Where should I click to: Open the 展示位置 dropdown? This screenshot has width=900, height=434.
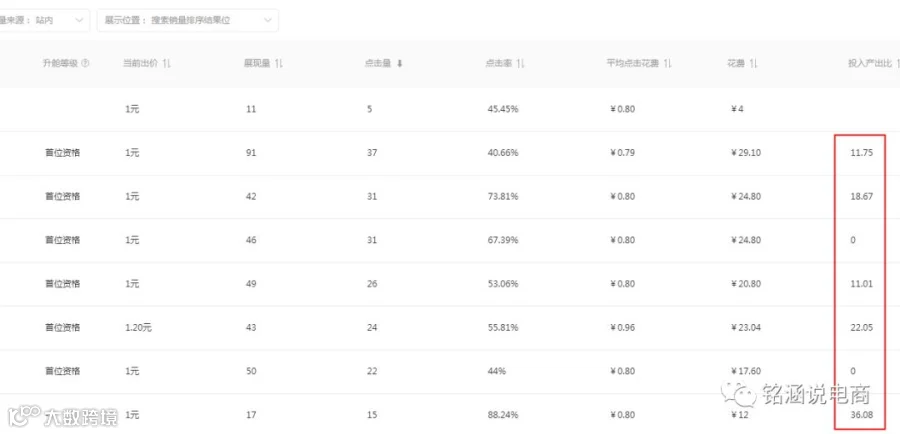tap(188, 21)
